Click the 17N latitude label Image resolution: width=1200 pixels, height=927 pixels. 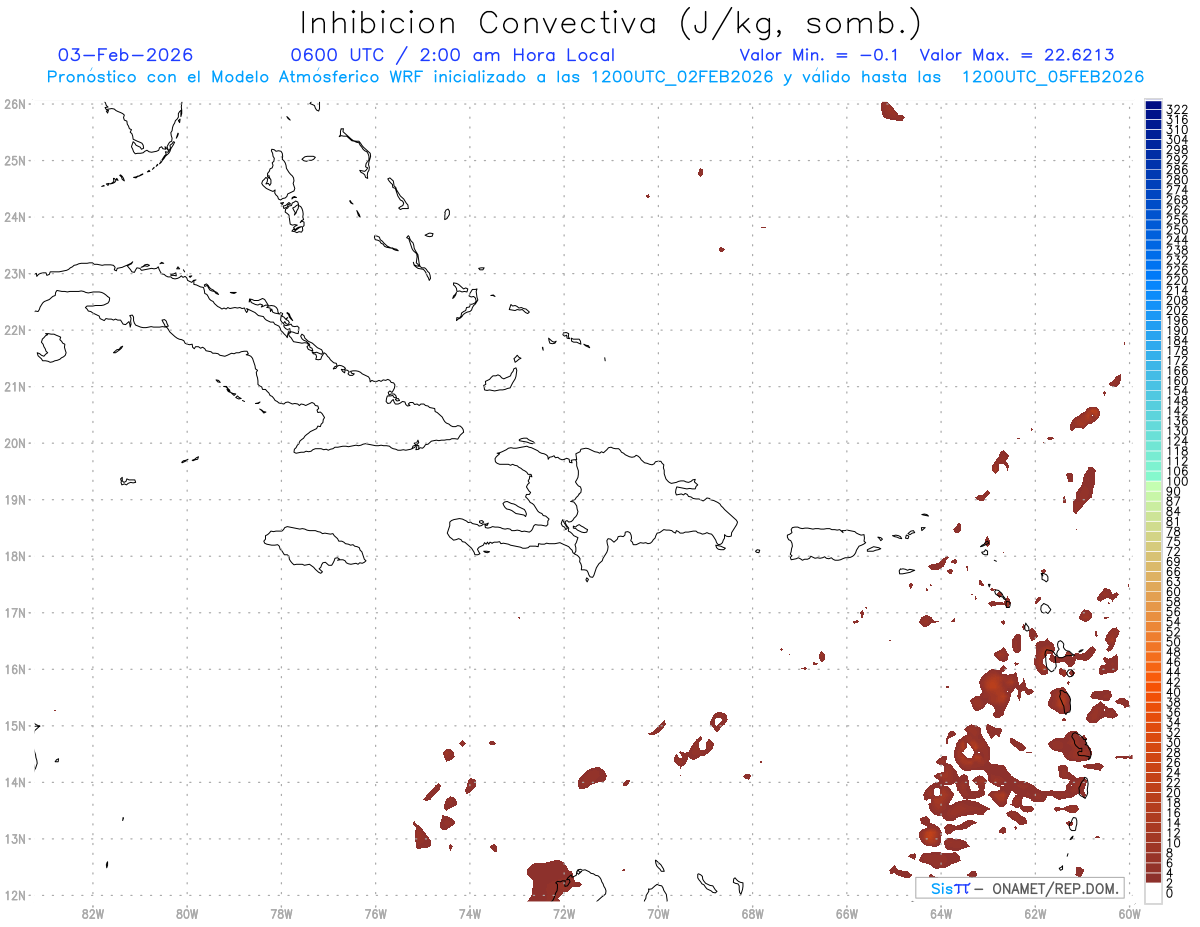15,612
